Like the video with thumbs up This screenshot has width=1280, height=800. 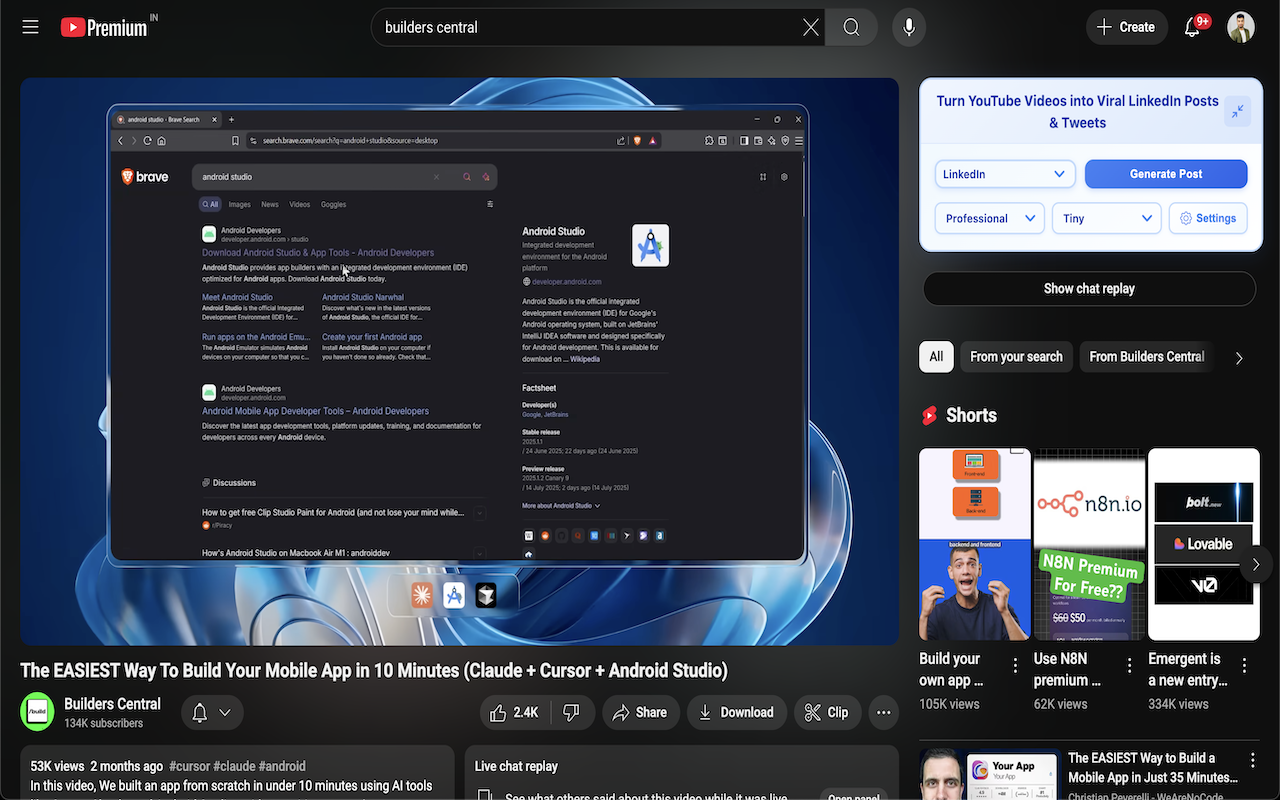[x=514, y=712]
